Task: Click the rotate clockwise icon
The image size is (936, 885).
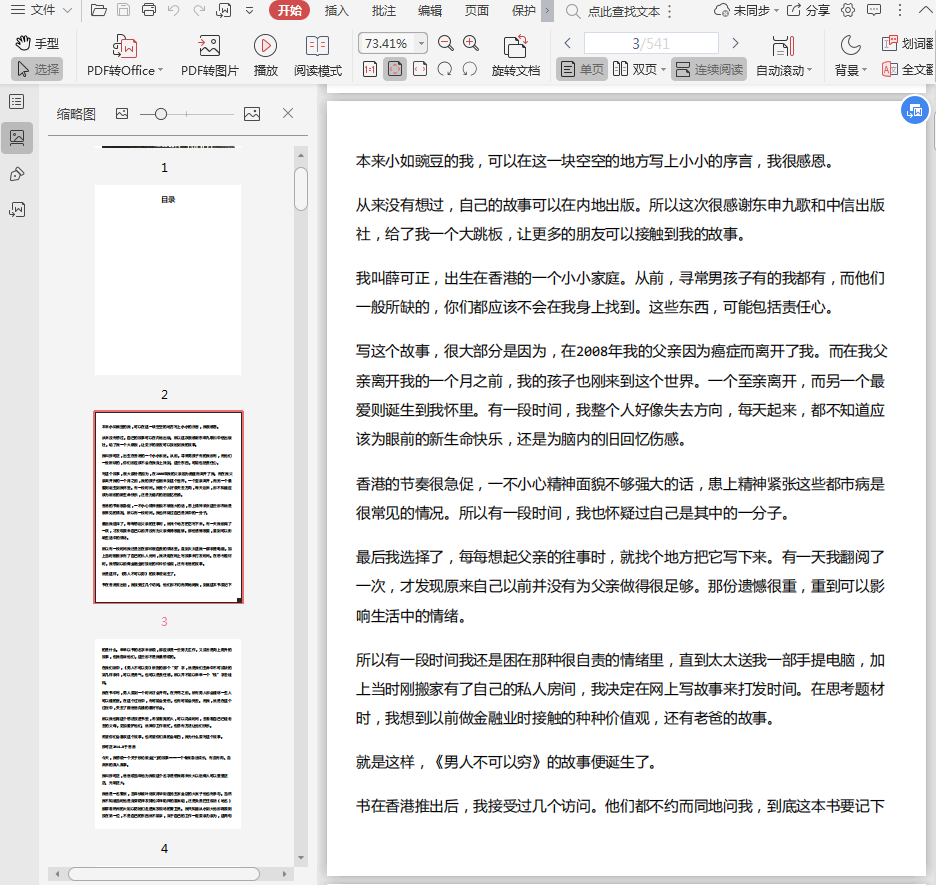Action: (470, 69)
